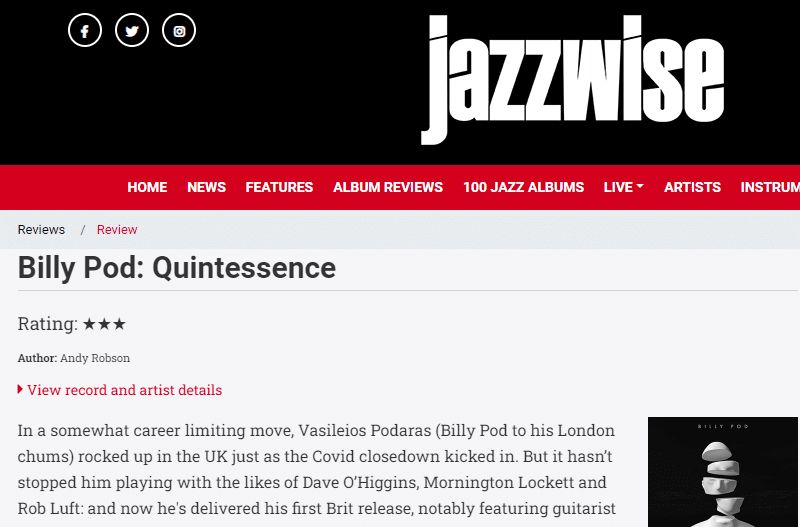Open the ARTISTS menu item
Image resolution: width=800 pixels, height=527 pixels.
click(x=692, y=187)
